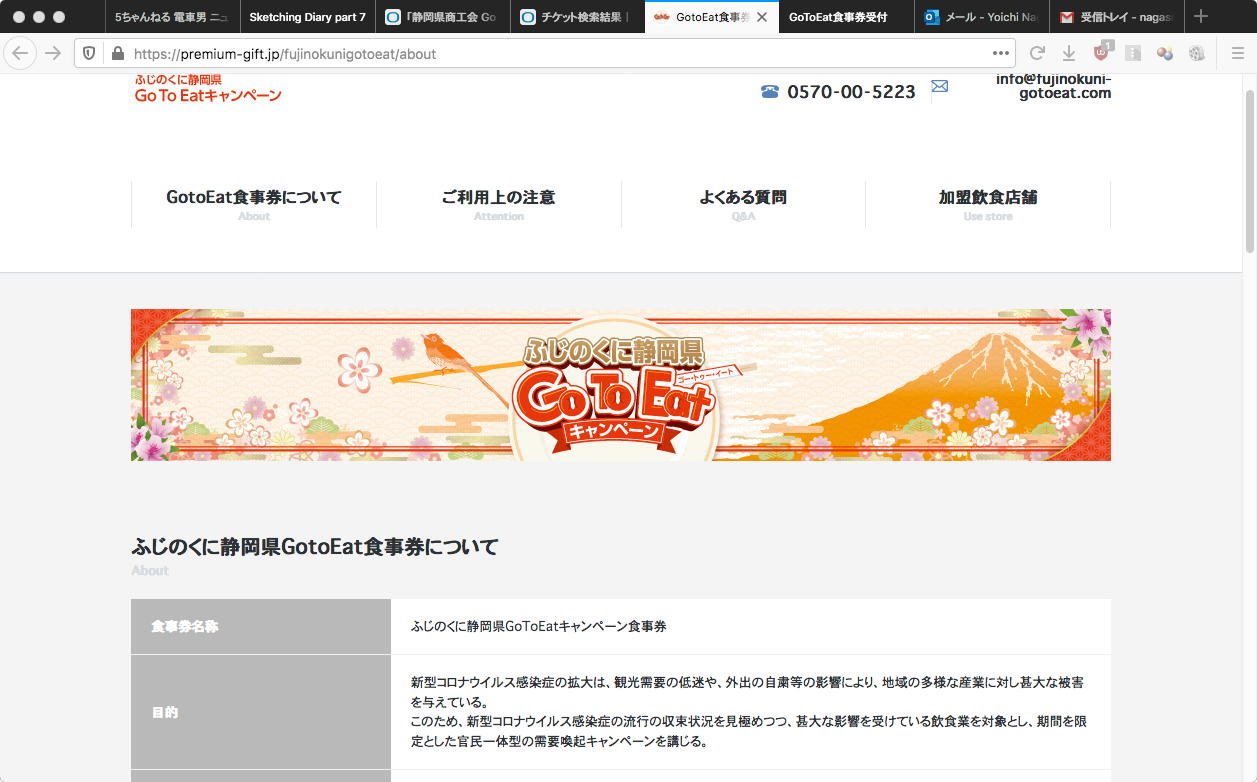
Task: Open a new tab with plus button
Action: pos(1201,16)
